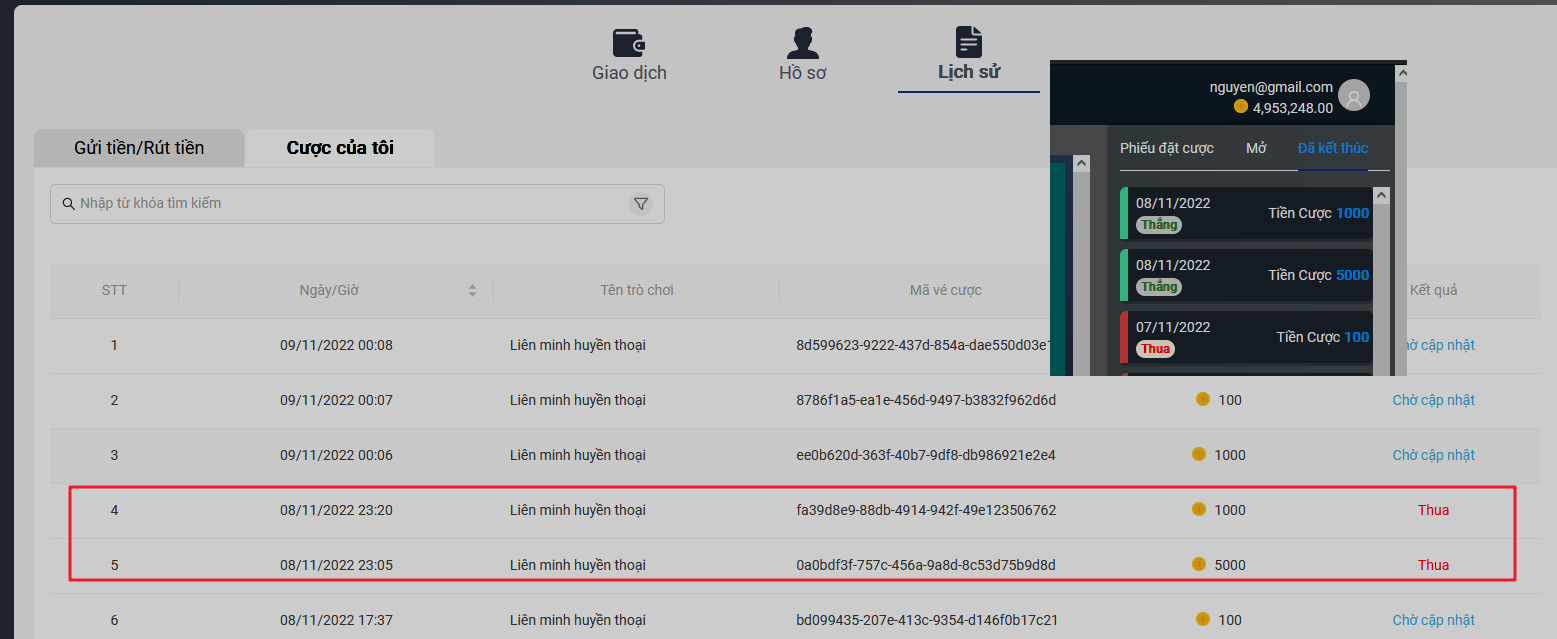Image resolution: width=1557 pixels, height=639 pixels.
Task: Open the Hồ sơ profile icon
Action: click(802, 43)
